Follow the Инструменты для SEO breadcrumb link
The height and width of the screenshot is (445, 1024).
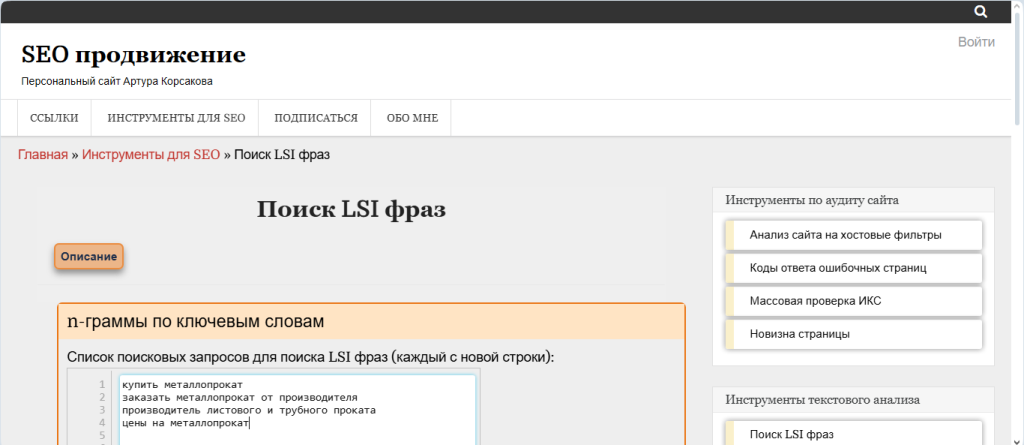(x=151, y=155)
